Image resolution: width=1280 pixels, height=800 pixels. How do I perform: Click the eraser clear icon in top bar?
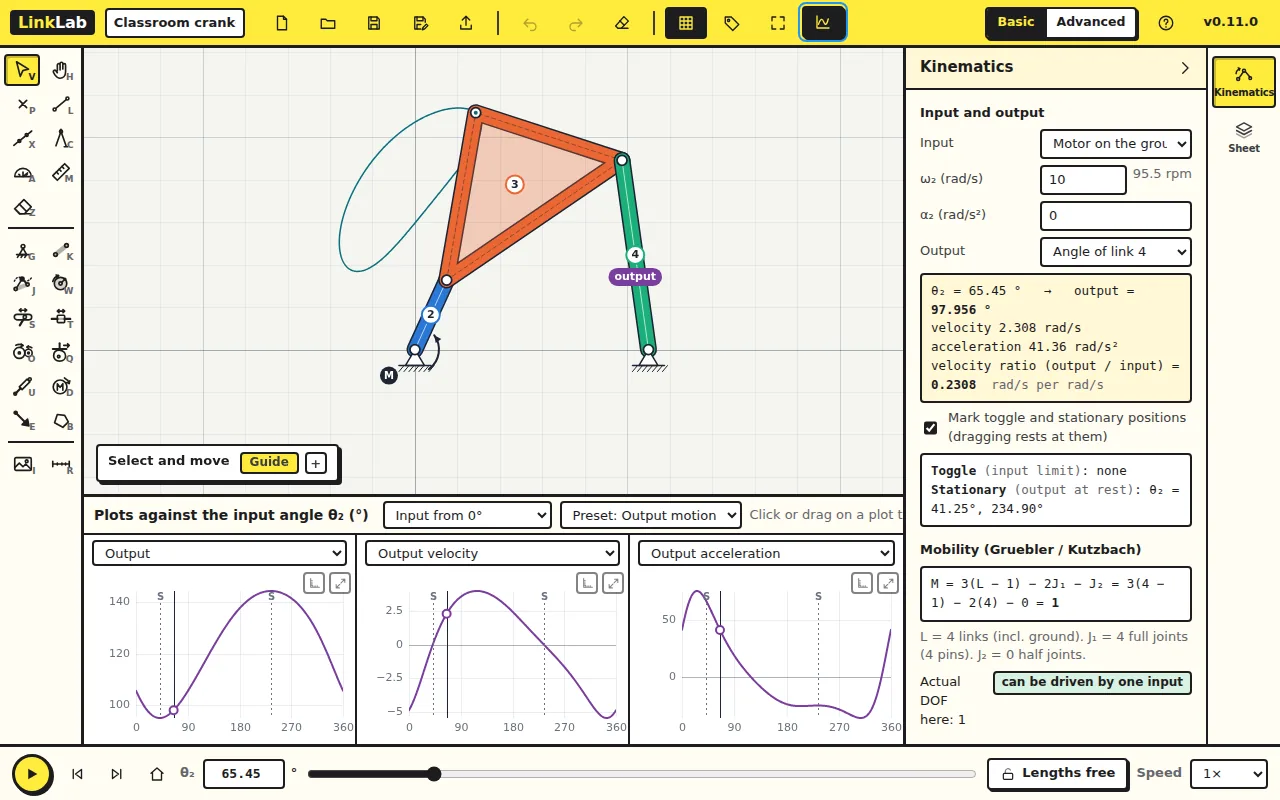pos(622,23)
